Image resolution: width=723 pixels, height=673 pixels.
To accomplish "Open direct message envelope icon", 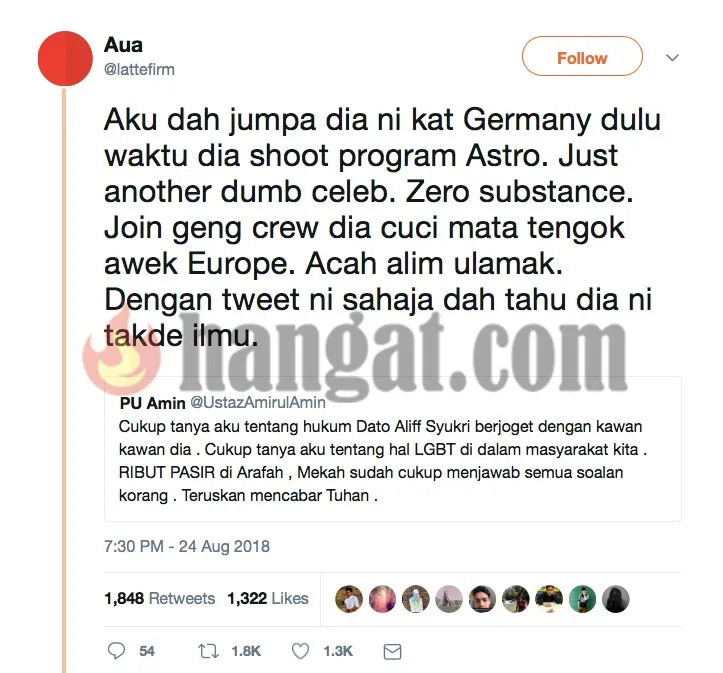I will [x=392, y=652].
